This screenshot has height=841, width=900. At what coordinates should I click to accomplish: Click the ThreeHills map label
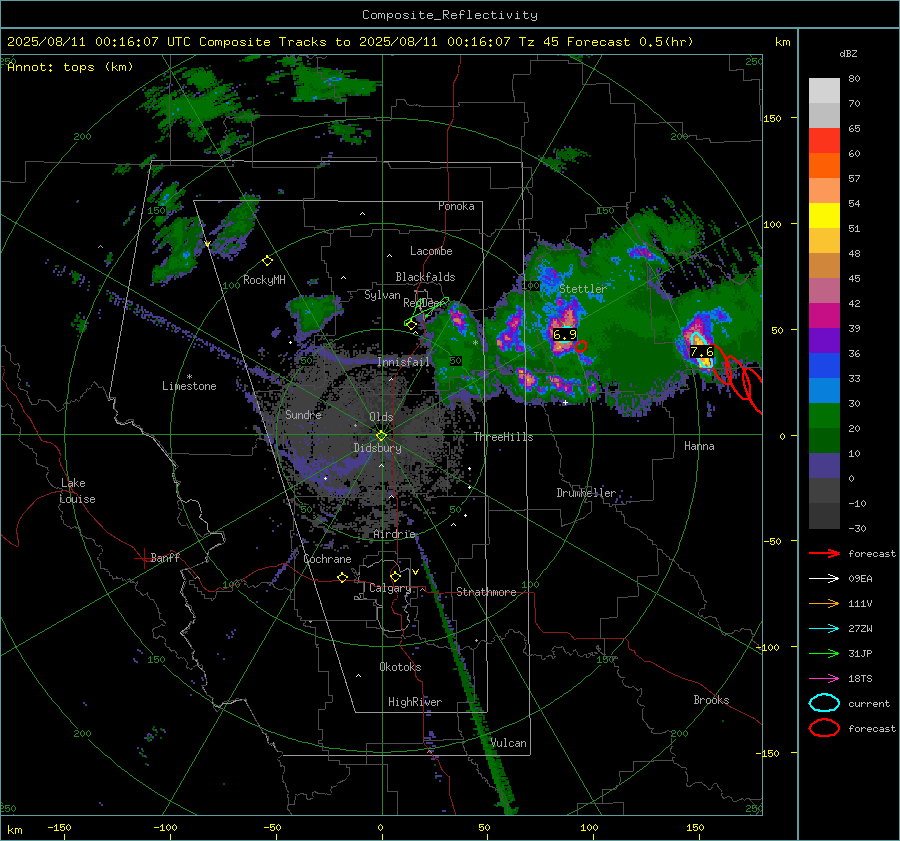(x=503, y=437)
